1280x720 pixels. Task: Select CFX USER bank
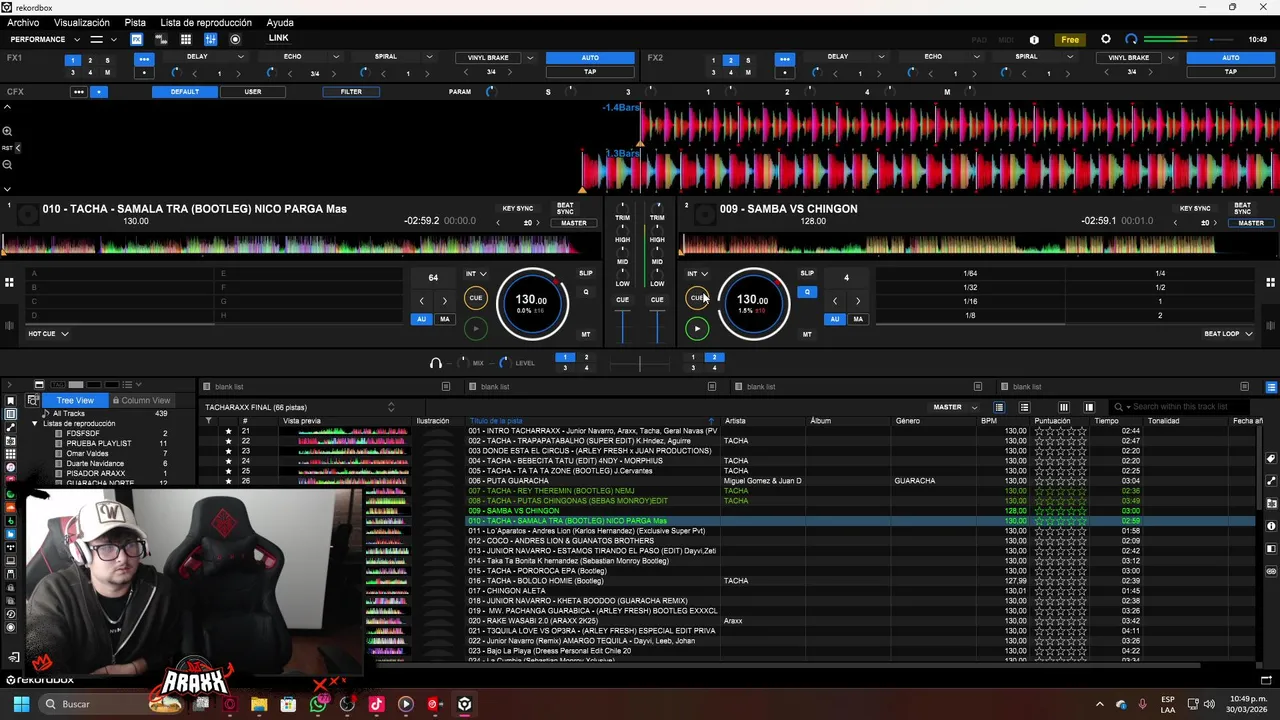coord(253,92)
